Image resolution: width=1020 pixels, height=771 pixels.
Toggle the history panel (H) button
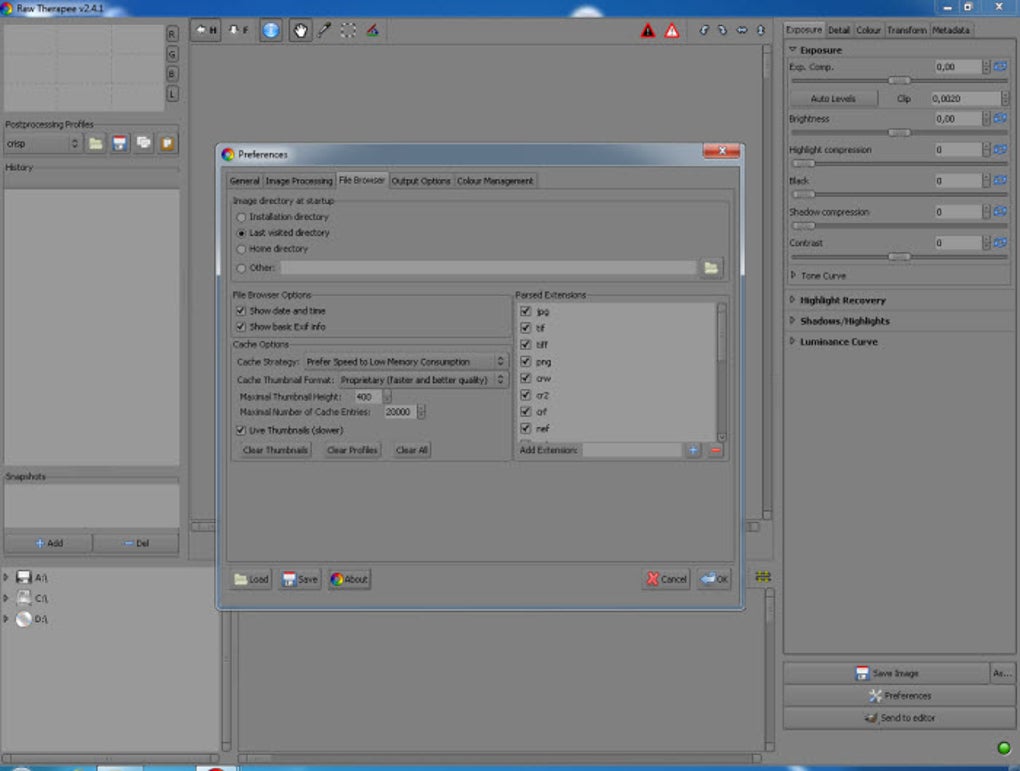[x=205, y=30]
